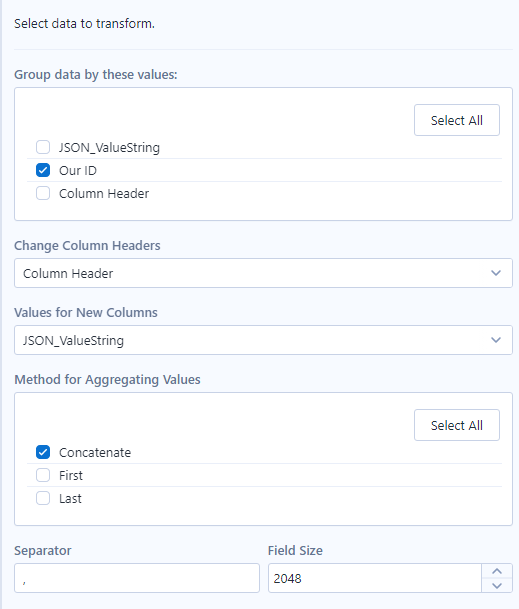Uncheck the Our ID checkbox

(x=43, y=170)
